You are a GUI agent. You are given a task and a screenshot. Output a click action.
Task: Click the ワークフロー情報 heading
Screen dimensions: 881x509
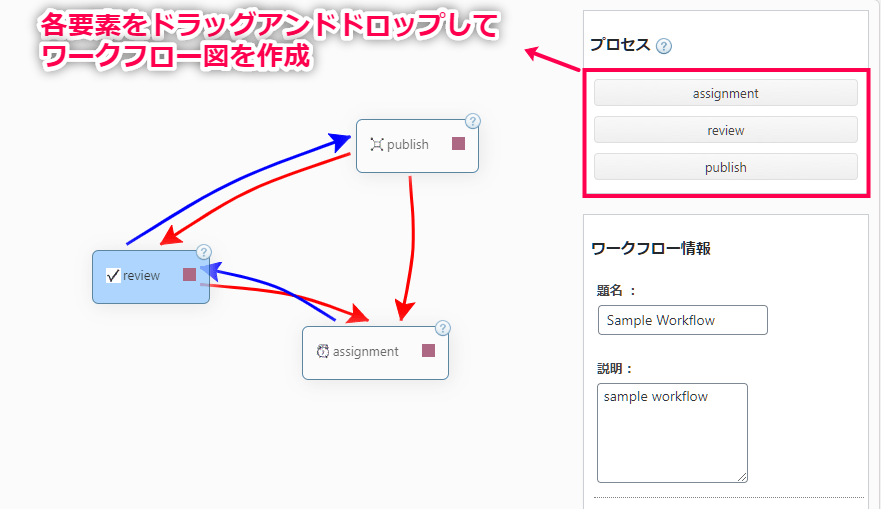(651, 248)
